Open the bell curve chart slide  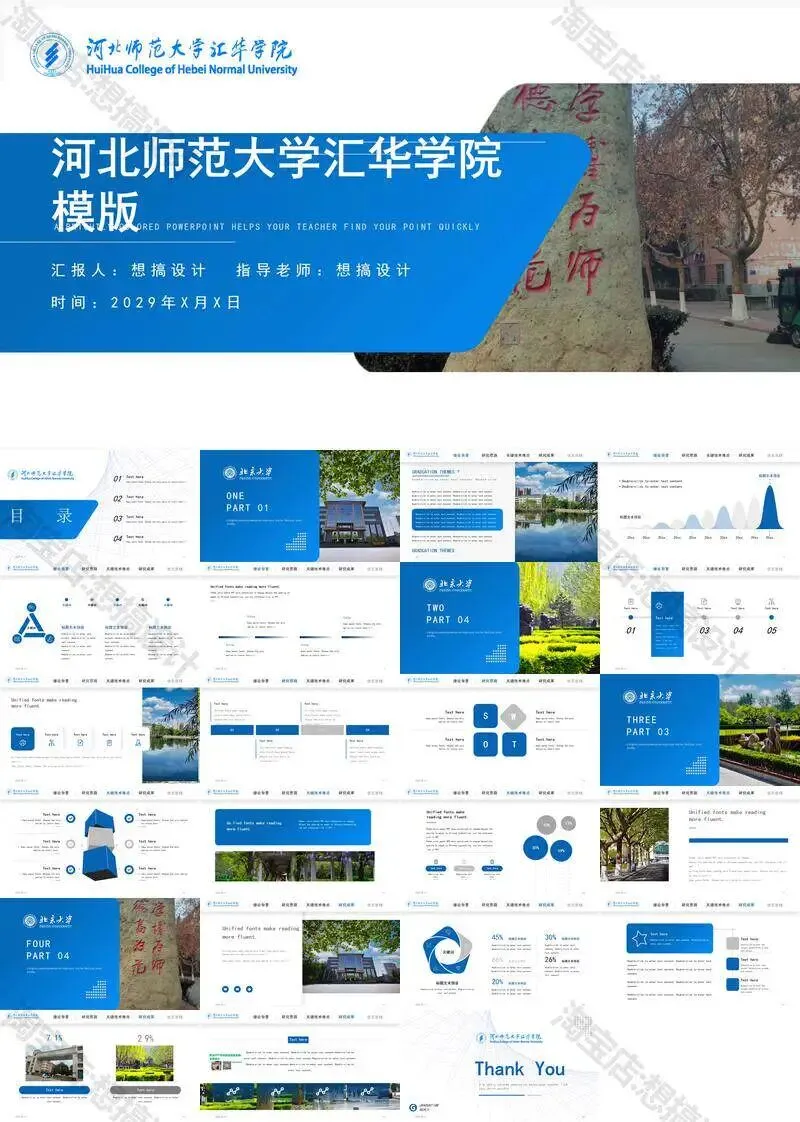(x=700, y=506)
